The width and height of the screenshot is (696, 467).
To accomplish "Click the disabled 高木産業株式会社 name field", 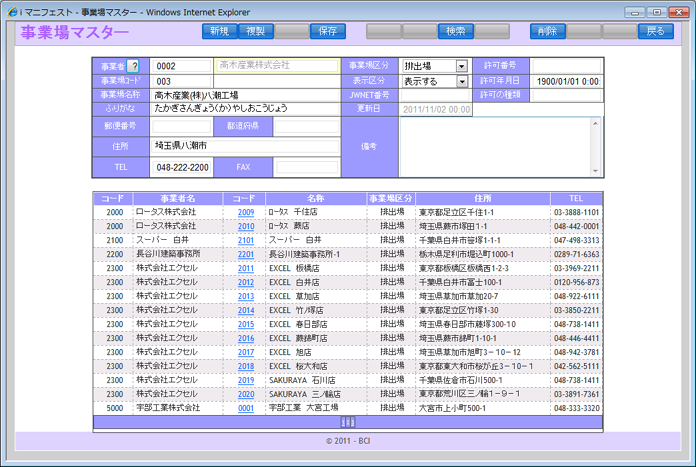I will [x=277, y=66].
